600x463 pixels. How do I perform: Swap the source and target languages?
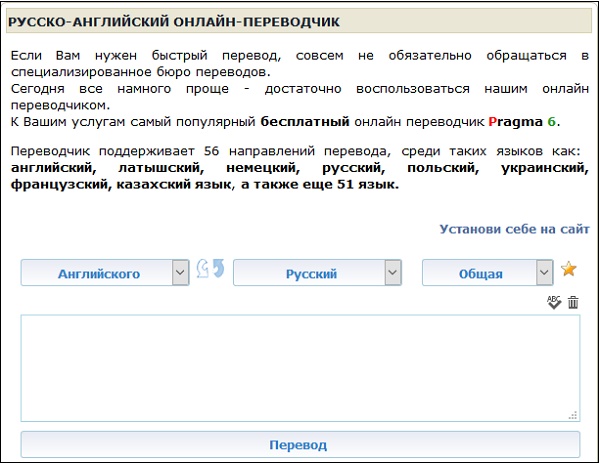coord(210,270)
